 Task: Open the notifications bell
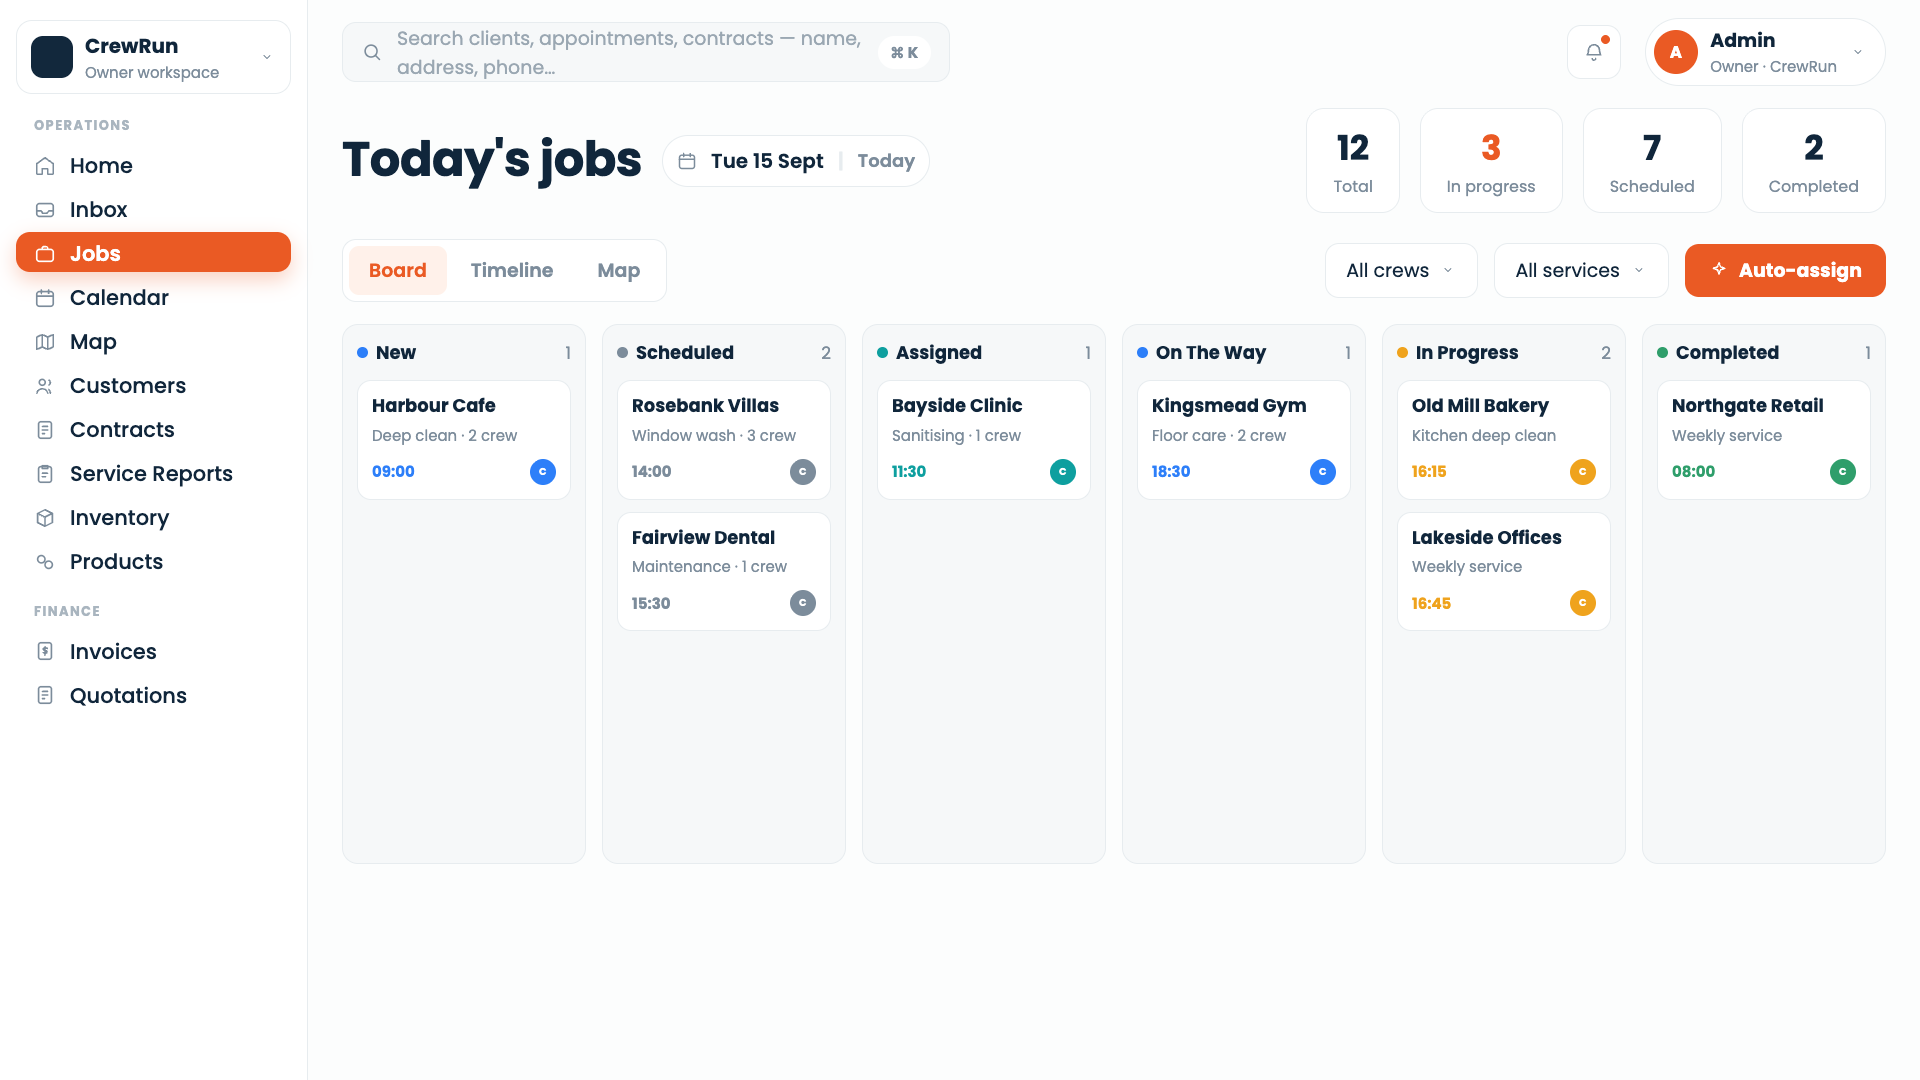click(x=1594, y=52)
